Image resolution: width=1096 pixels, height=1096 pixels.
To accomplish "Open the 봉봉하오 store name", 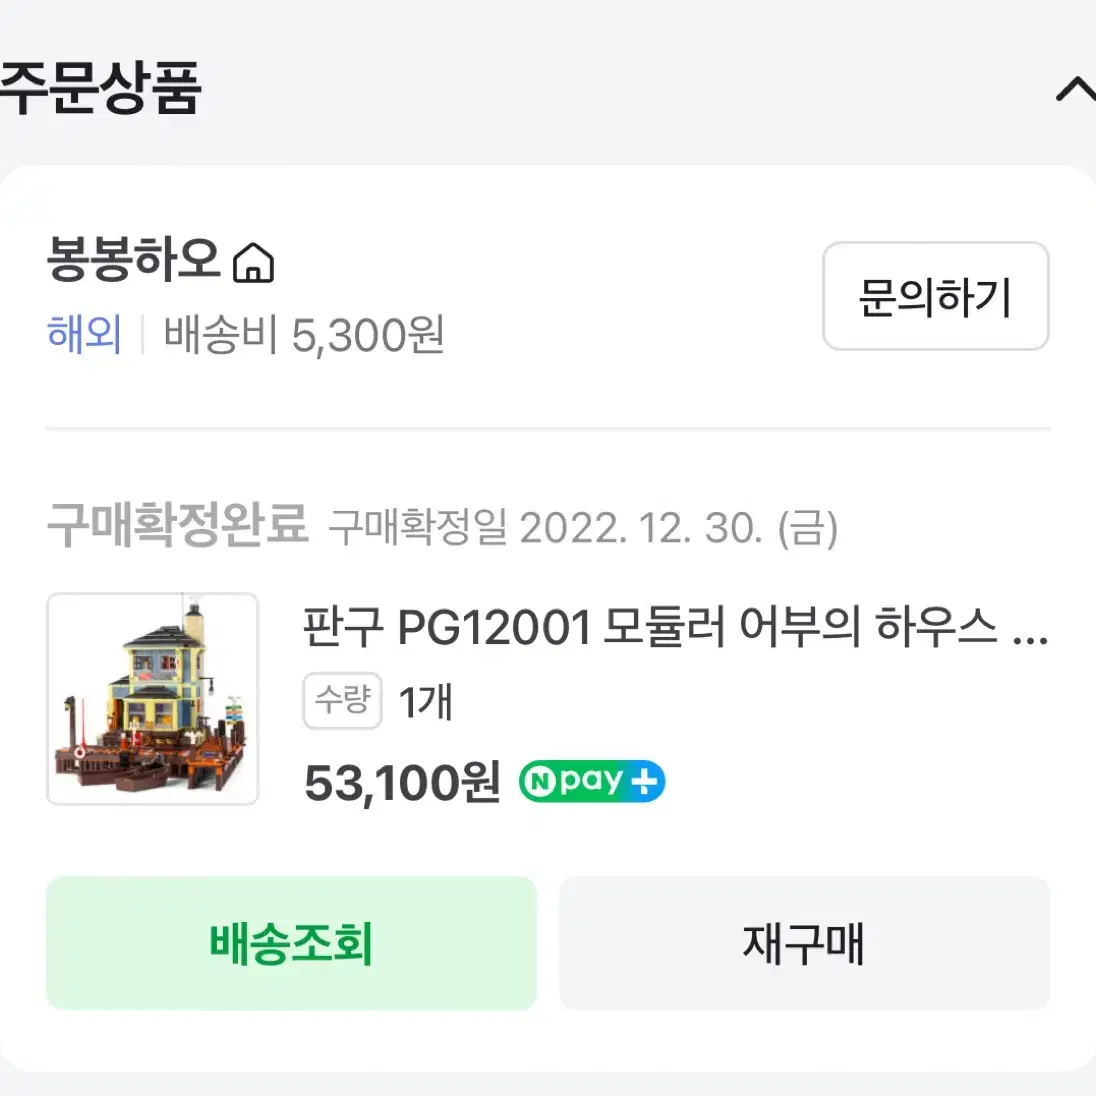I will pos(134,259).
